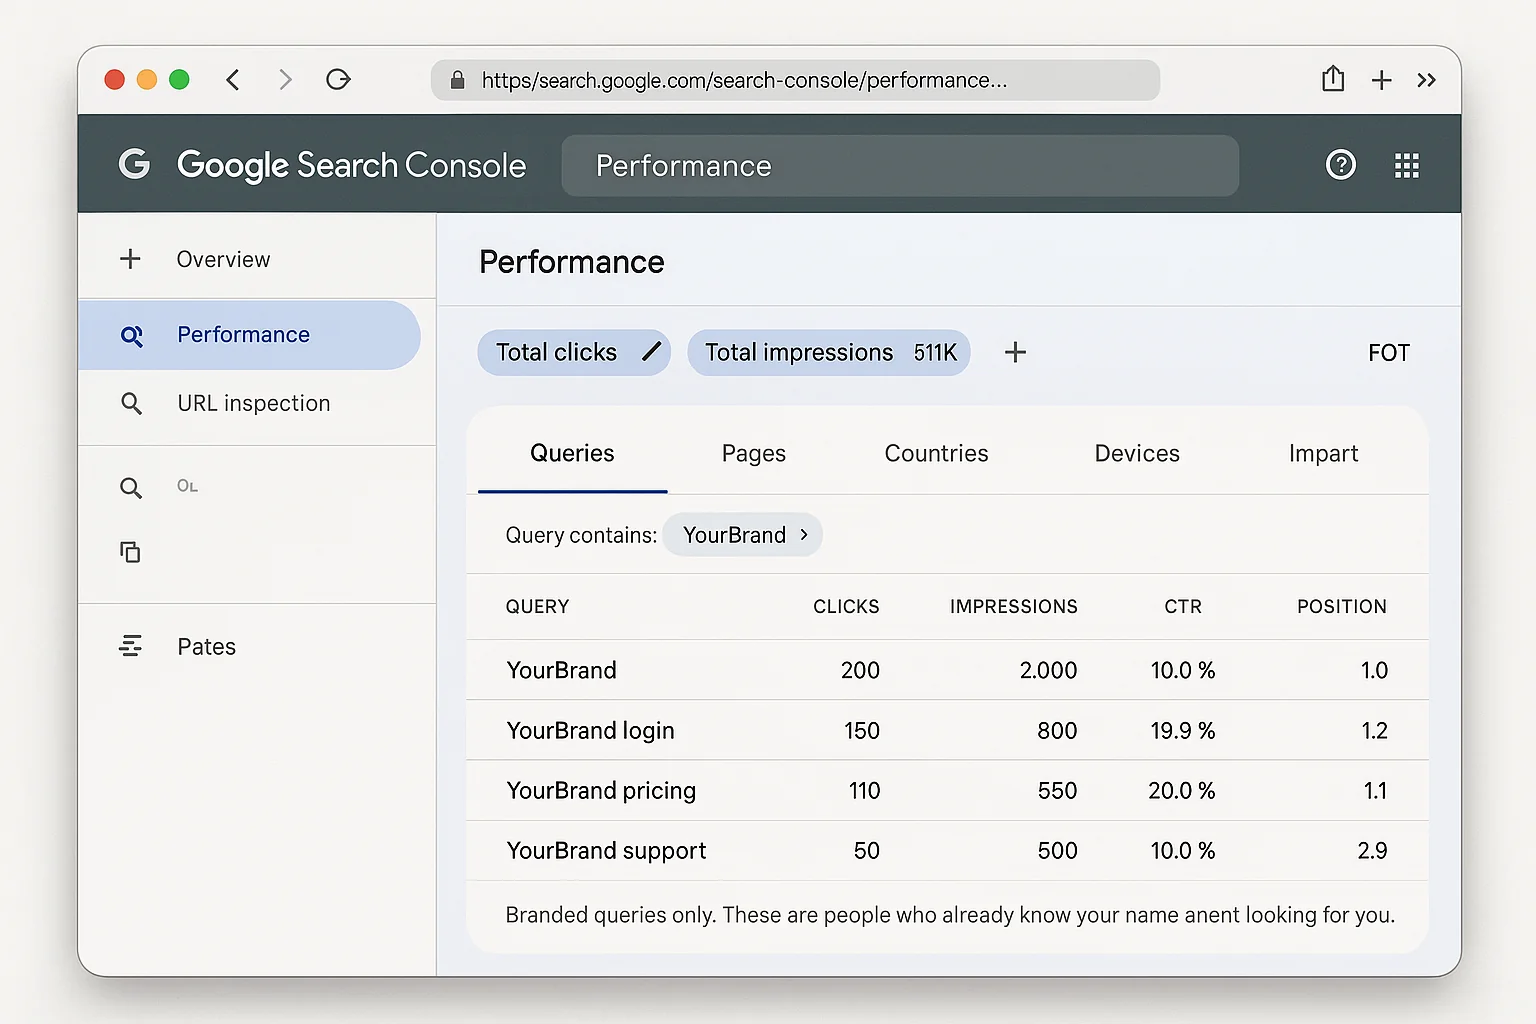The width and height of the screenshot is (1536, 1024).
Task: Open the Google apps grid icon
Action: 1407,165
